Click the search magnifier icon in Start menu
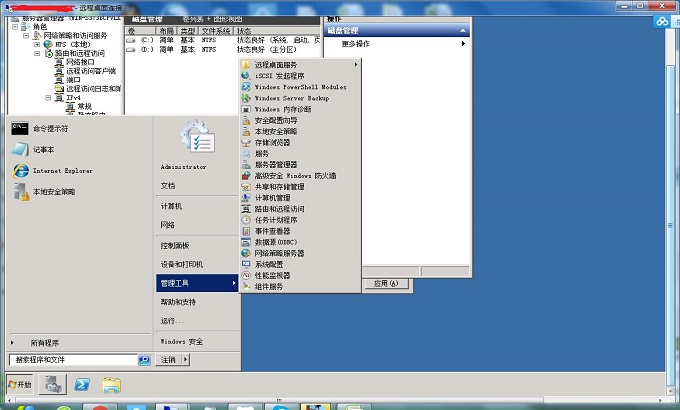This screenshot has width=680, height=410. point(144,359)
